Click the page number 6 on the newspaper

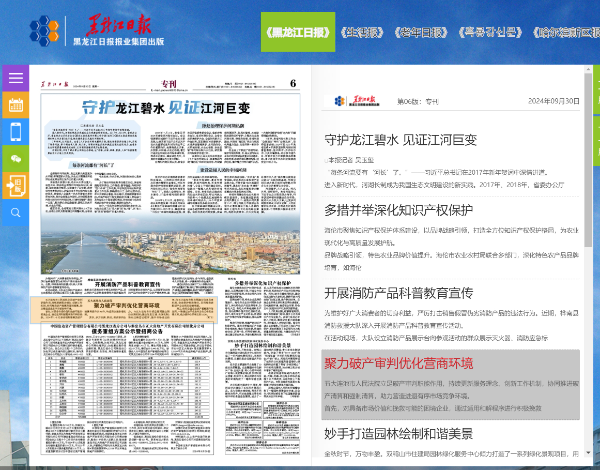[293, 83]
